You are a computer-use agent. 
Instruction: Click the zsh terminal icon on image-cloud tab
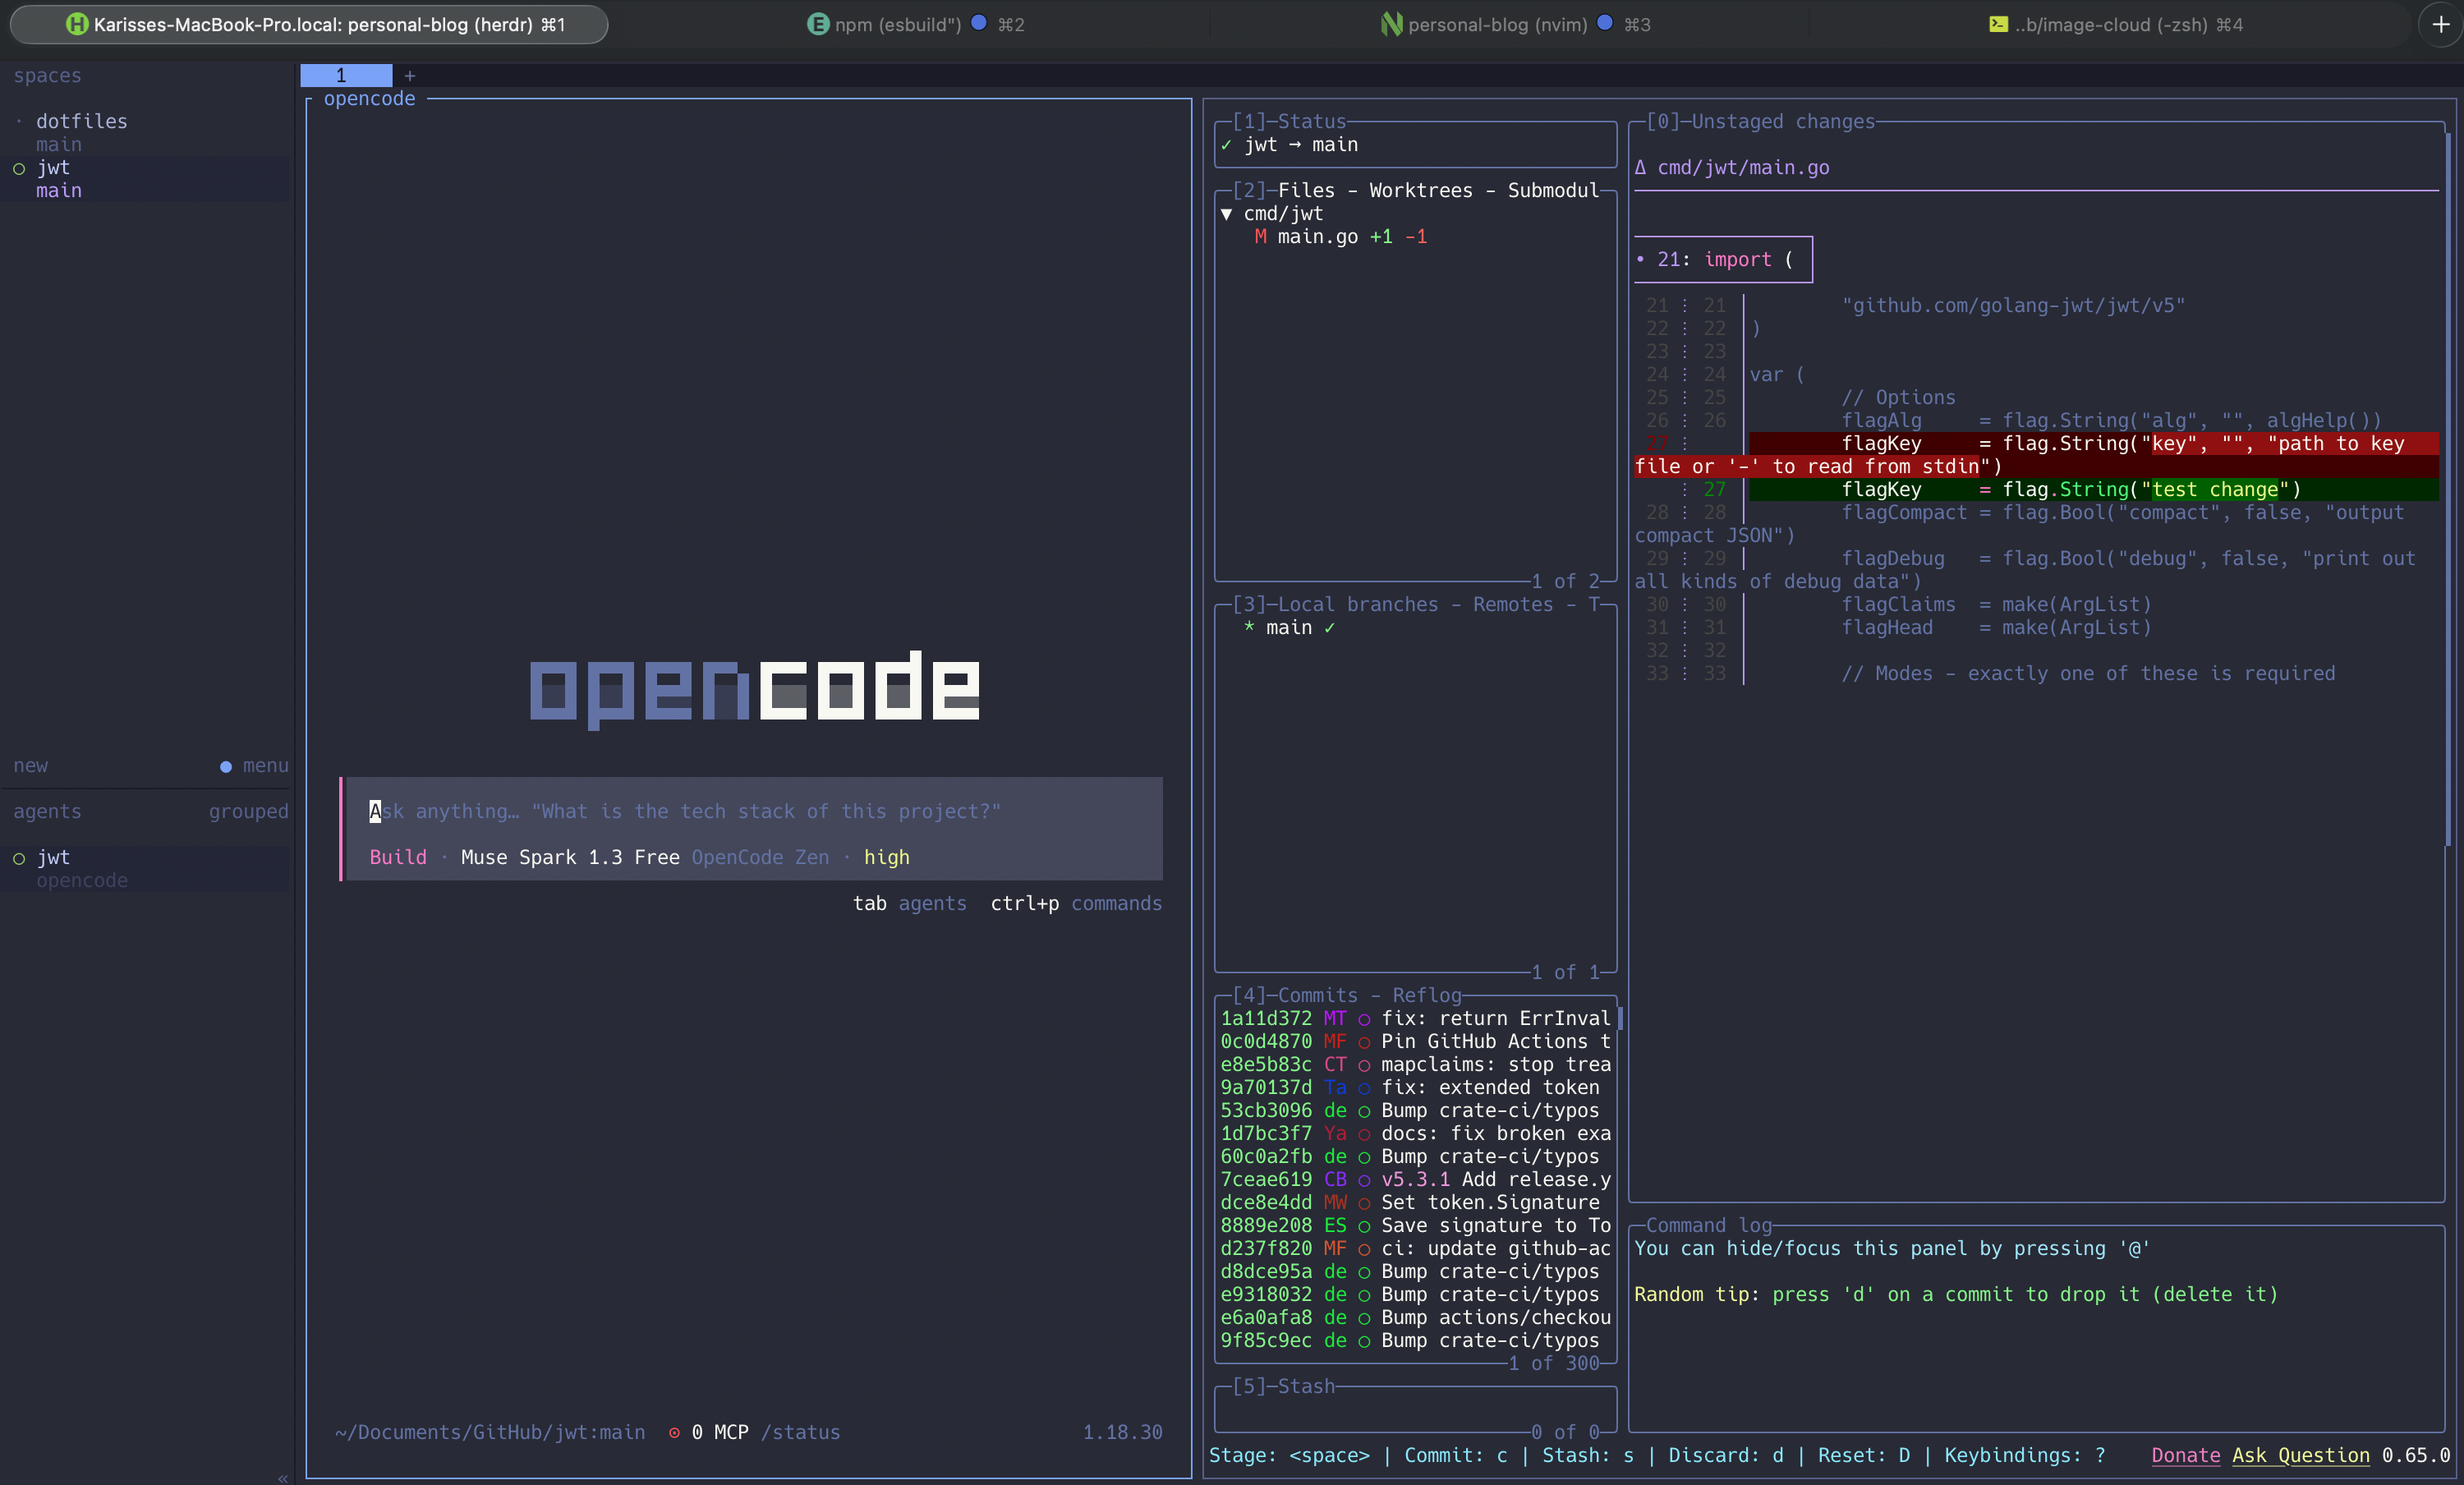pos(1997,24)
